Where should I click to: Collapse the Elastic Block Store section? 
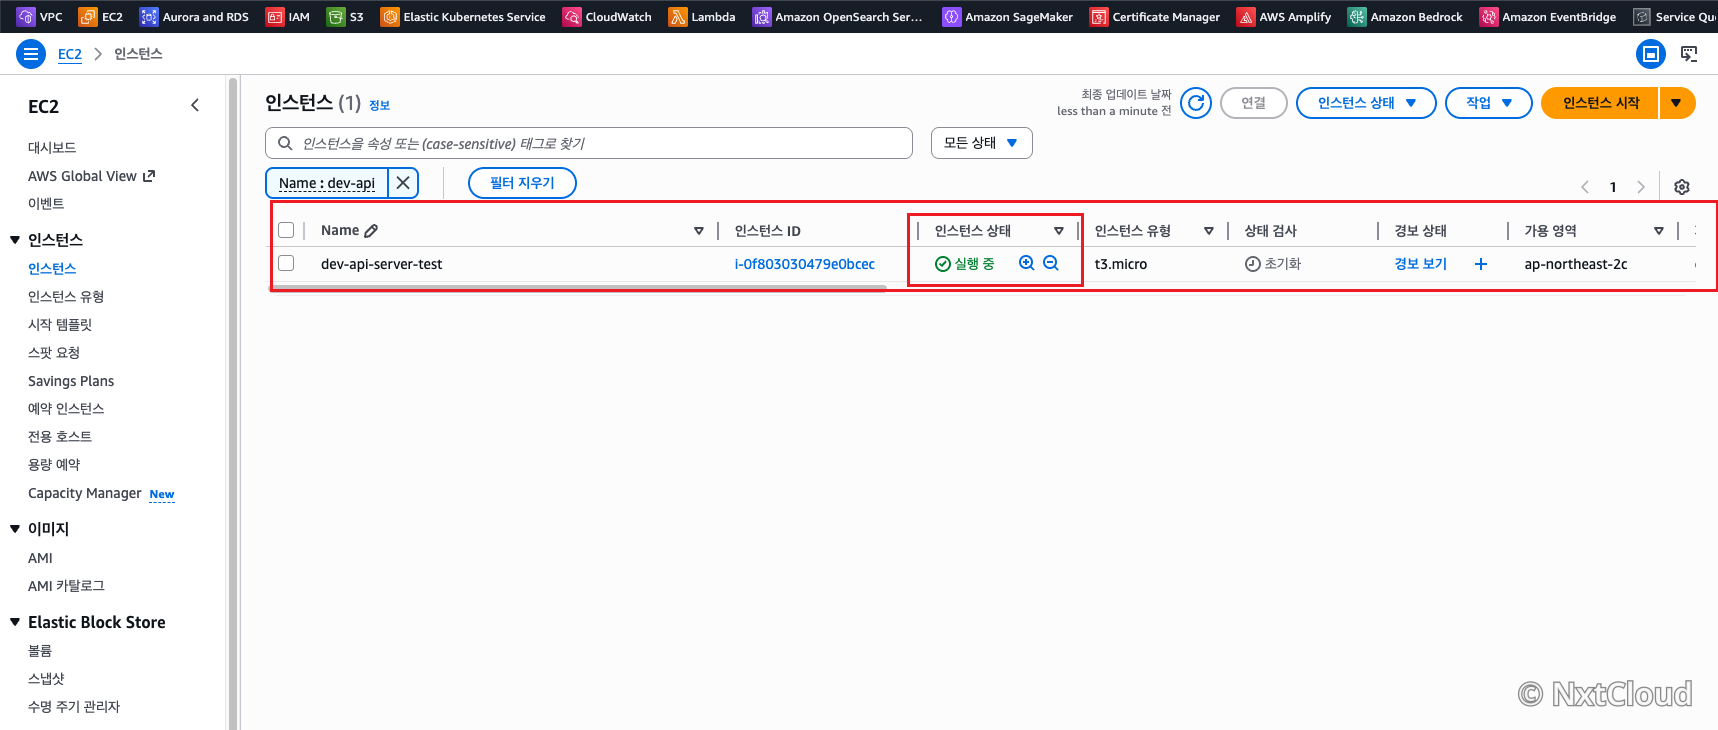[x=15, y=622]
